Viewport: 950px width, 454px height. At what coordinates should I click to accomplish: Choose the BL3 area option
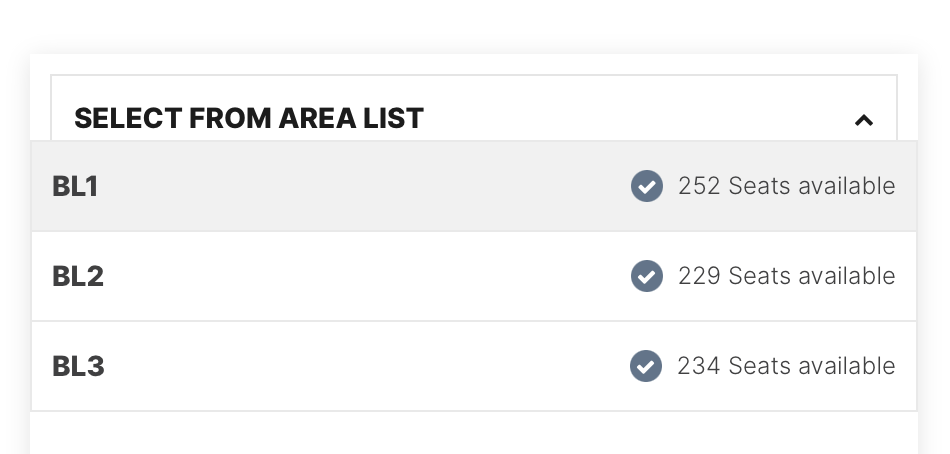click(x=474, y=366)
